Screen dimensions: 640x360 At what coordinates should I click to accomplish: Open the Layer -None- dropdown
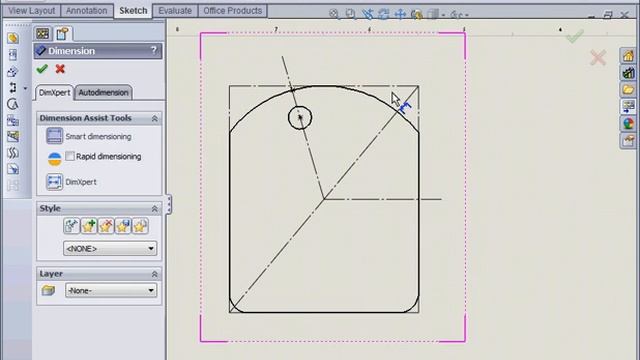[x=111, y=291]
